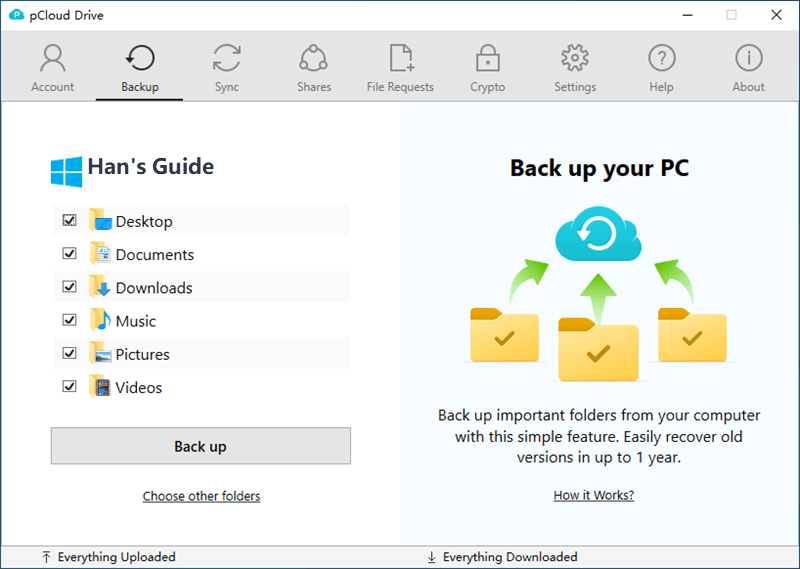Click the download arrow status icon
Image resolution: width=800 pixels, height=569 pixels.
(432, 557)
